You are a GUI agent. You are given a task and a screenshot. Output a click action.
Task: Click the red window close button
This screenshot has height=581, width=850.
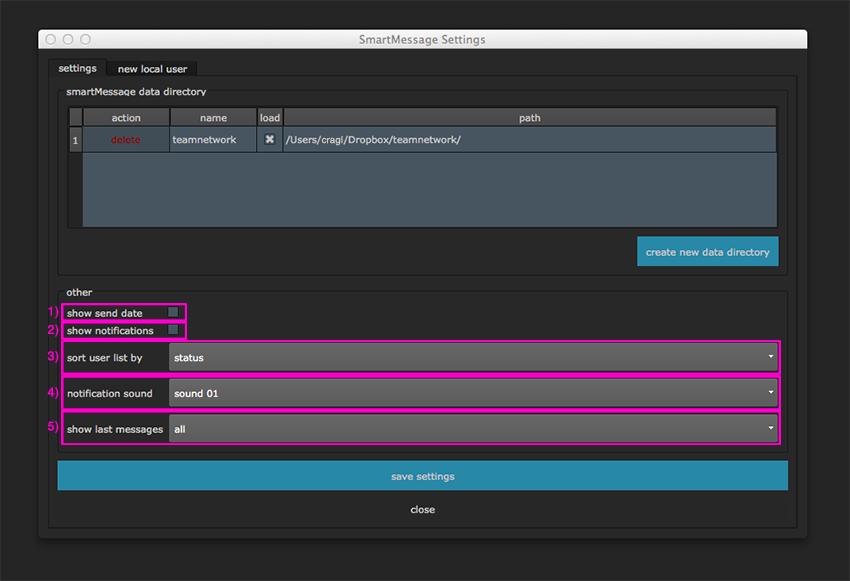(51, 39)
